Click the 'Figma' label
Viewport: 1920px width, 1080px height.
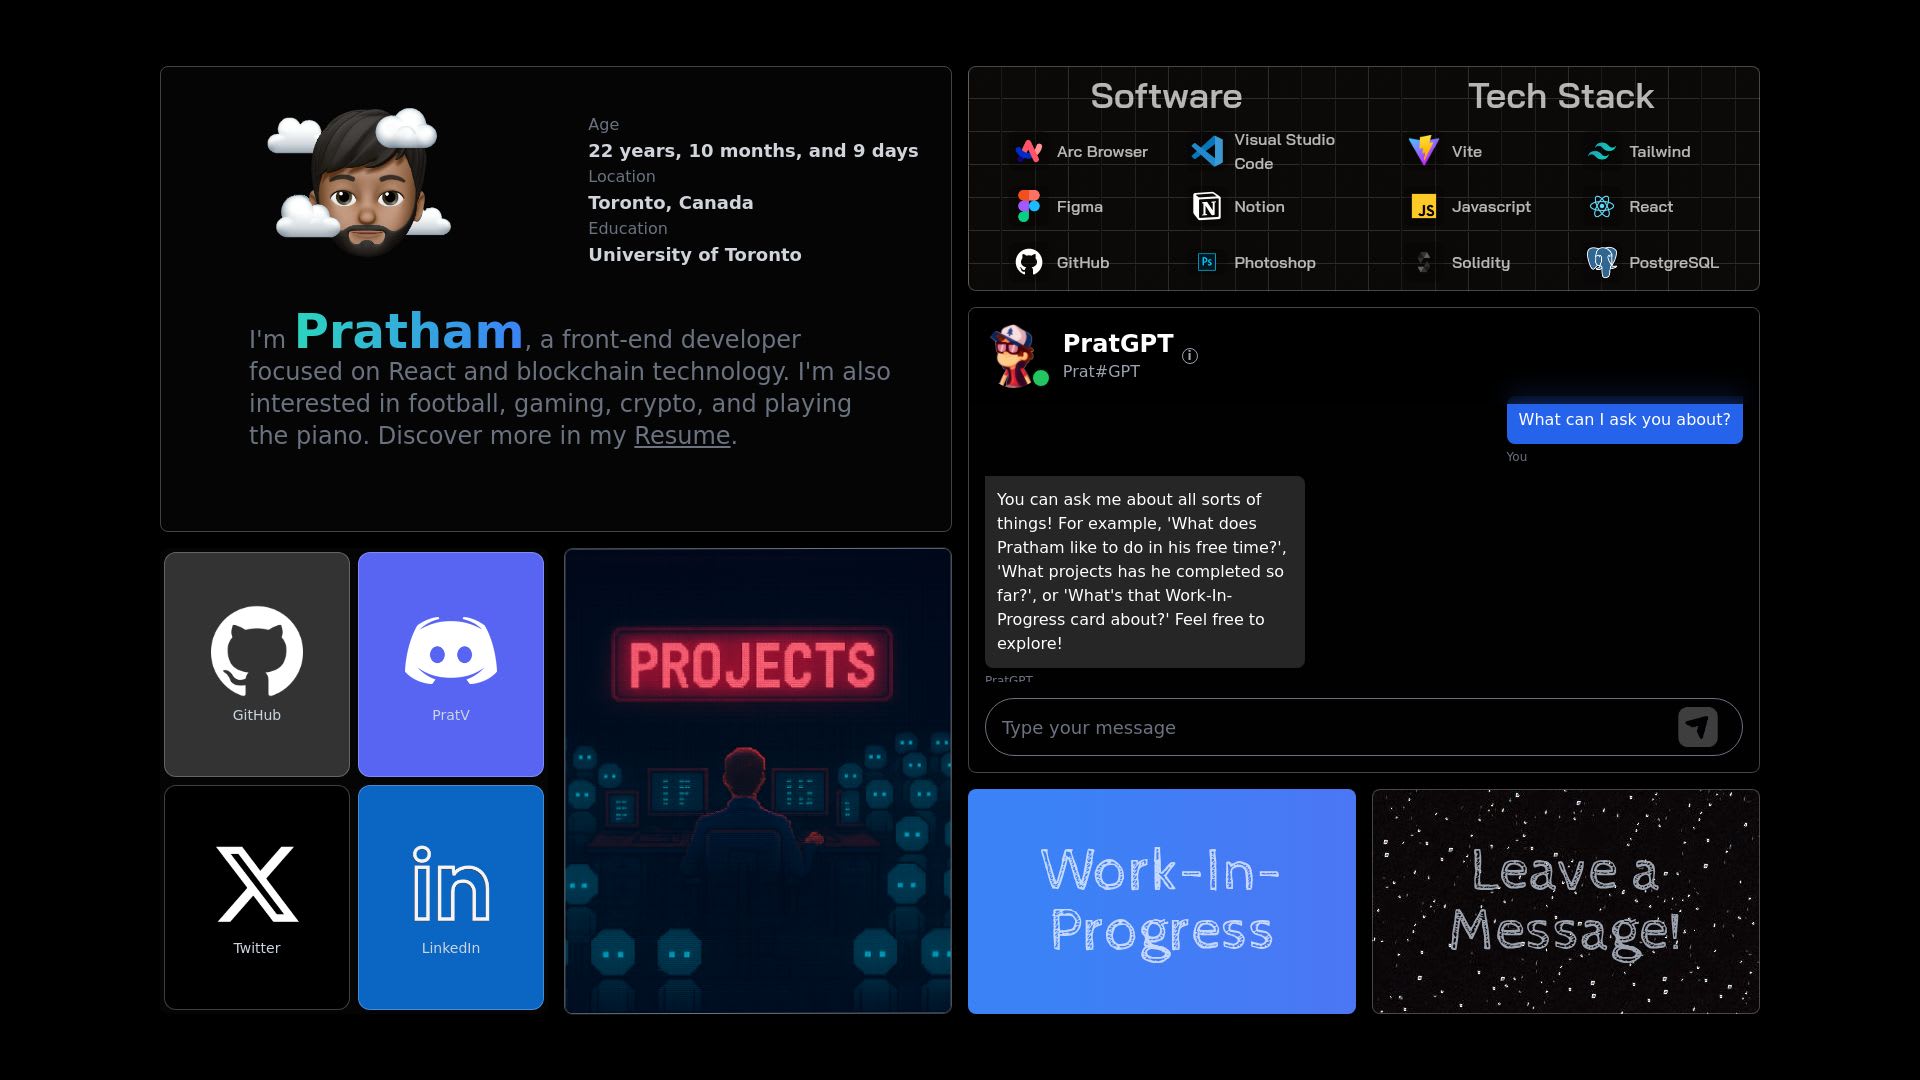click(1080, 207)
